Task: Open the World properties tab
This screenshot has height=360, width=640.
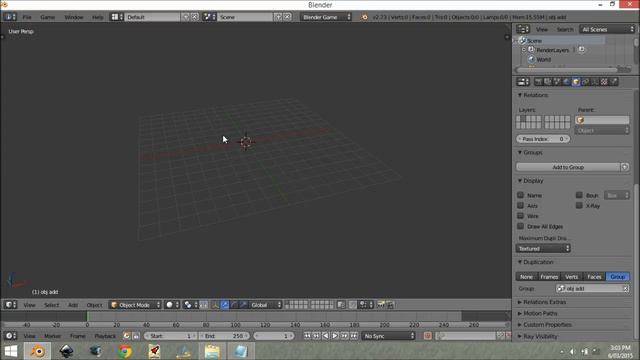Action: pos(567,82)
